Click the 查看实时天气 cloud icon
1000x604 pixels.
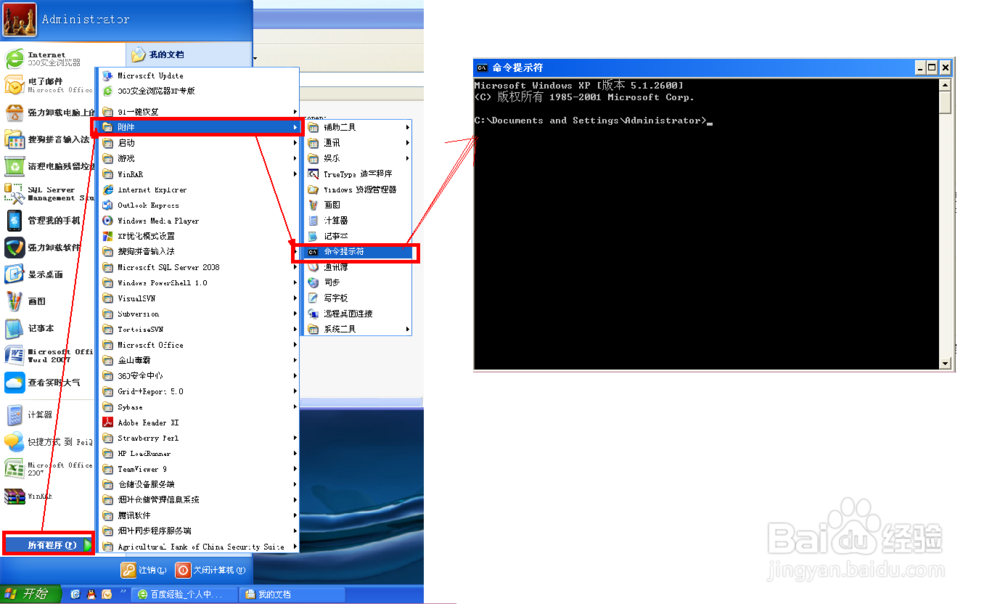tap(14, 383)
